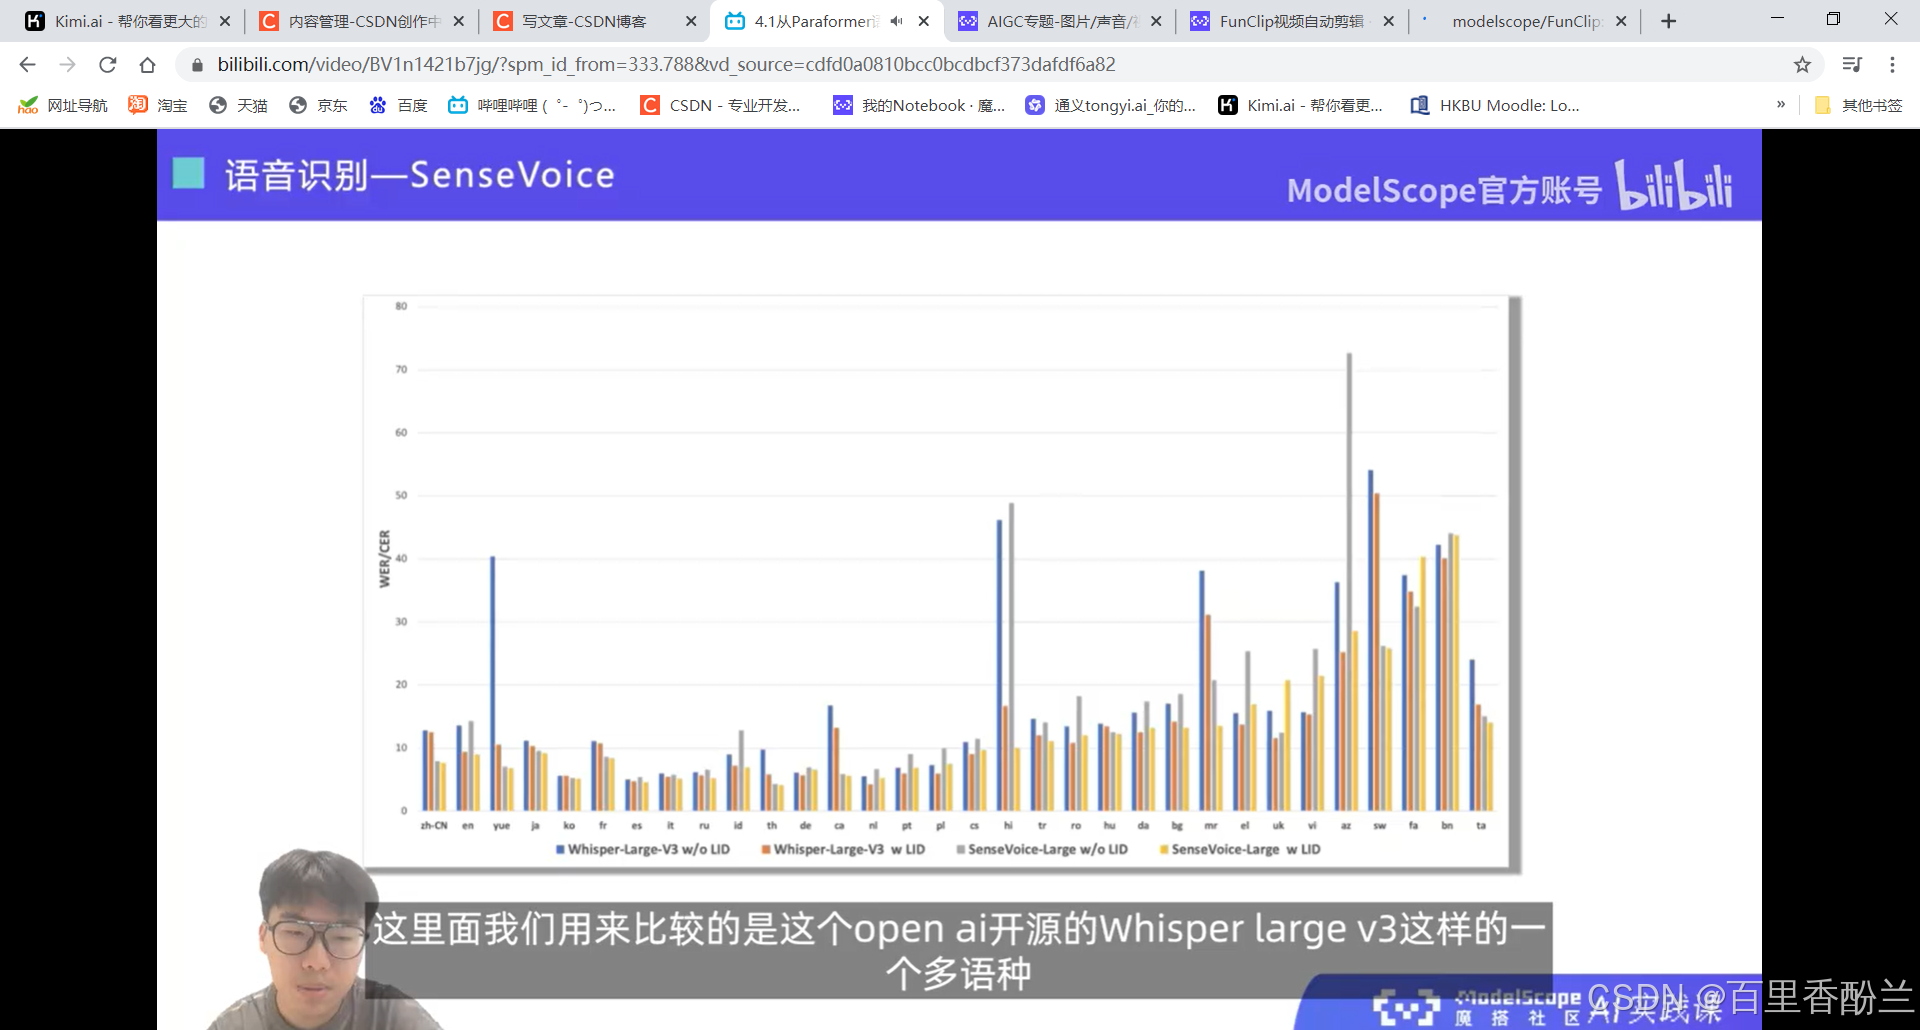Bookmark this page with the star icon
Image resolution: width=1920 pixels, height=1030 pixels.
click(1802, 65)
